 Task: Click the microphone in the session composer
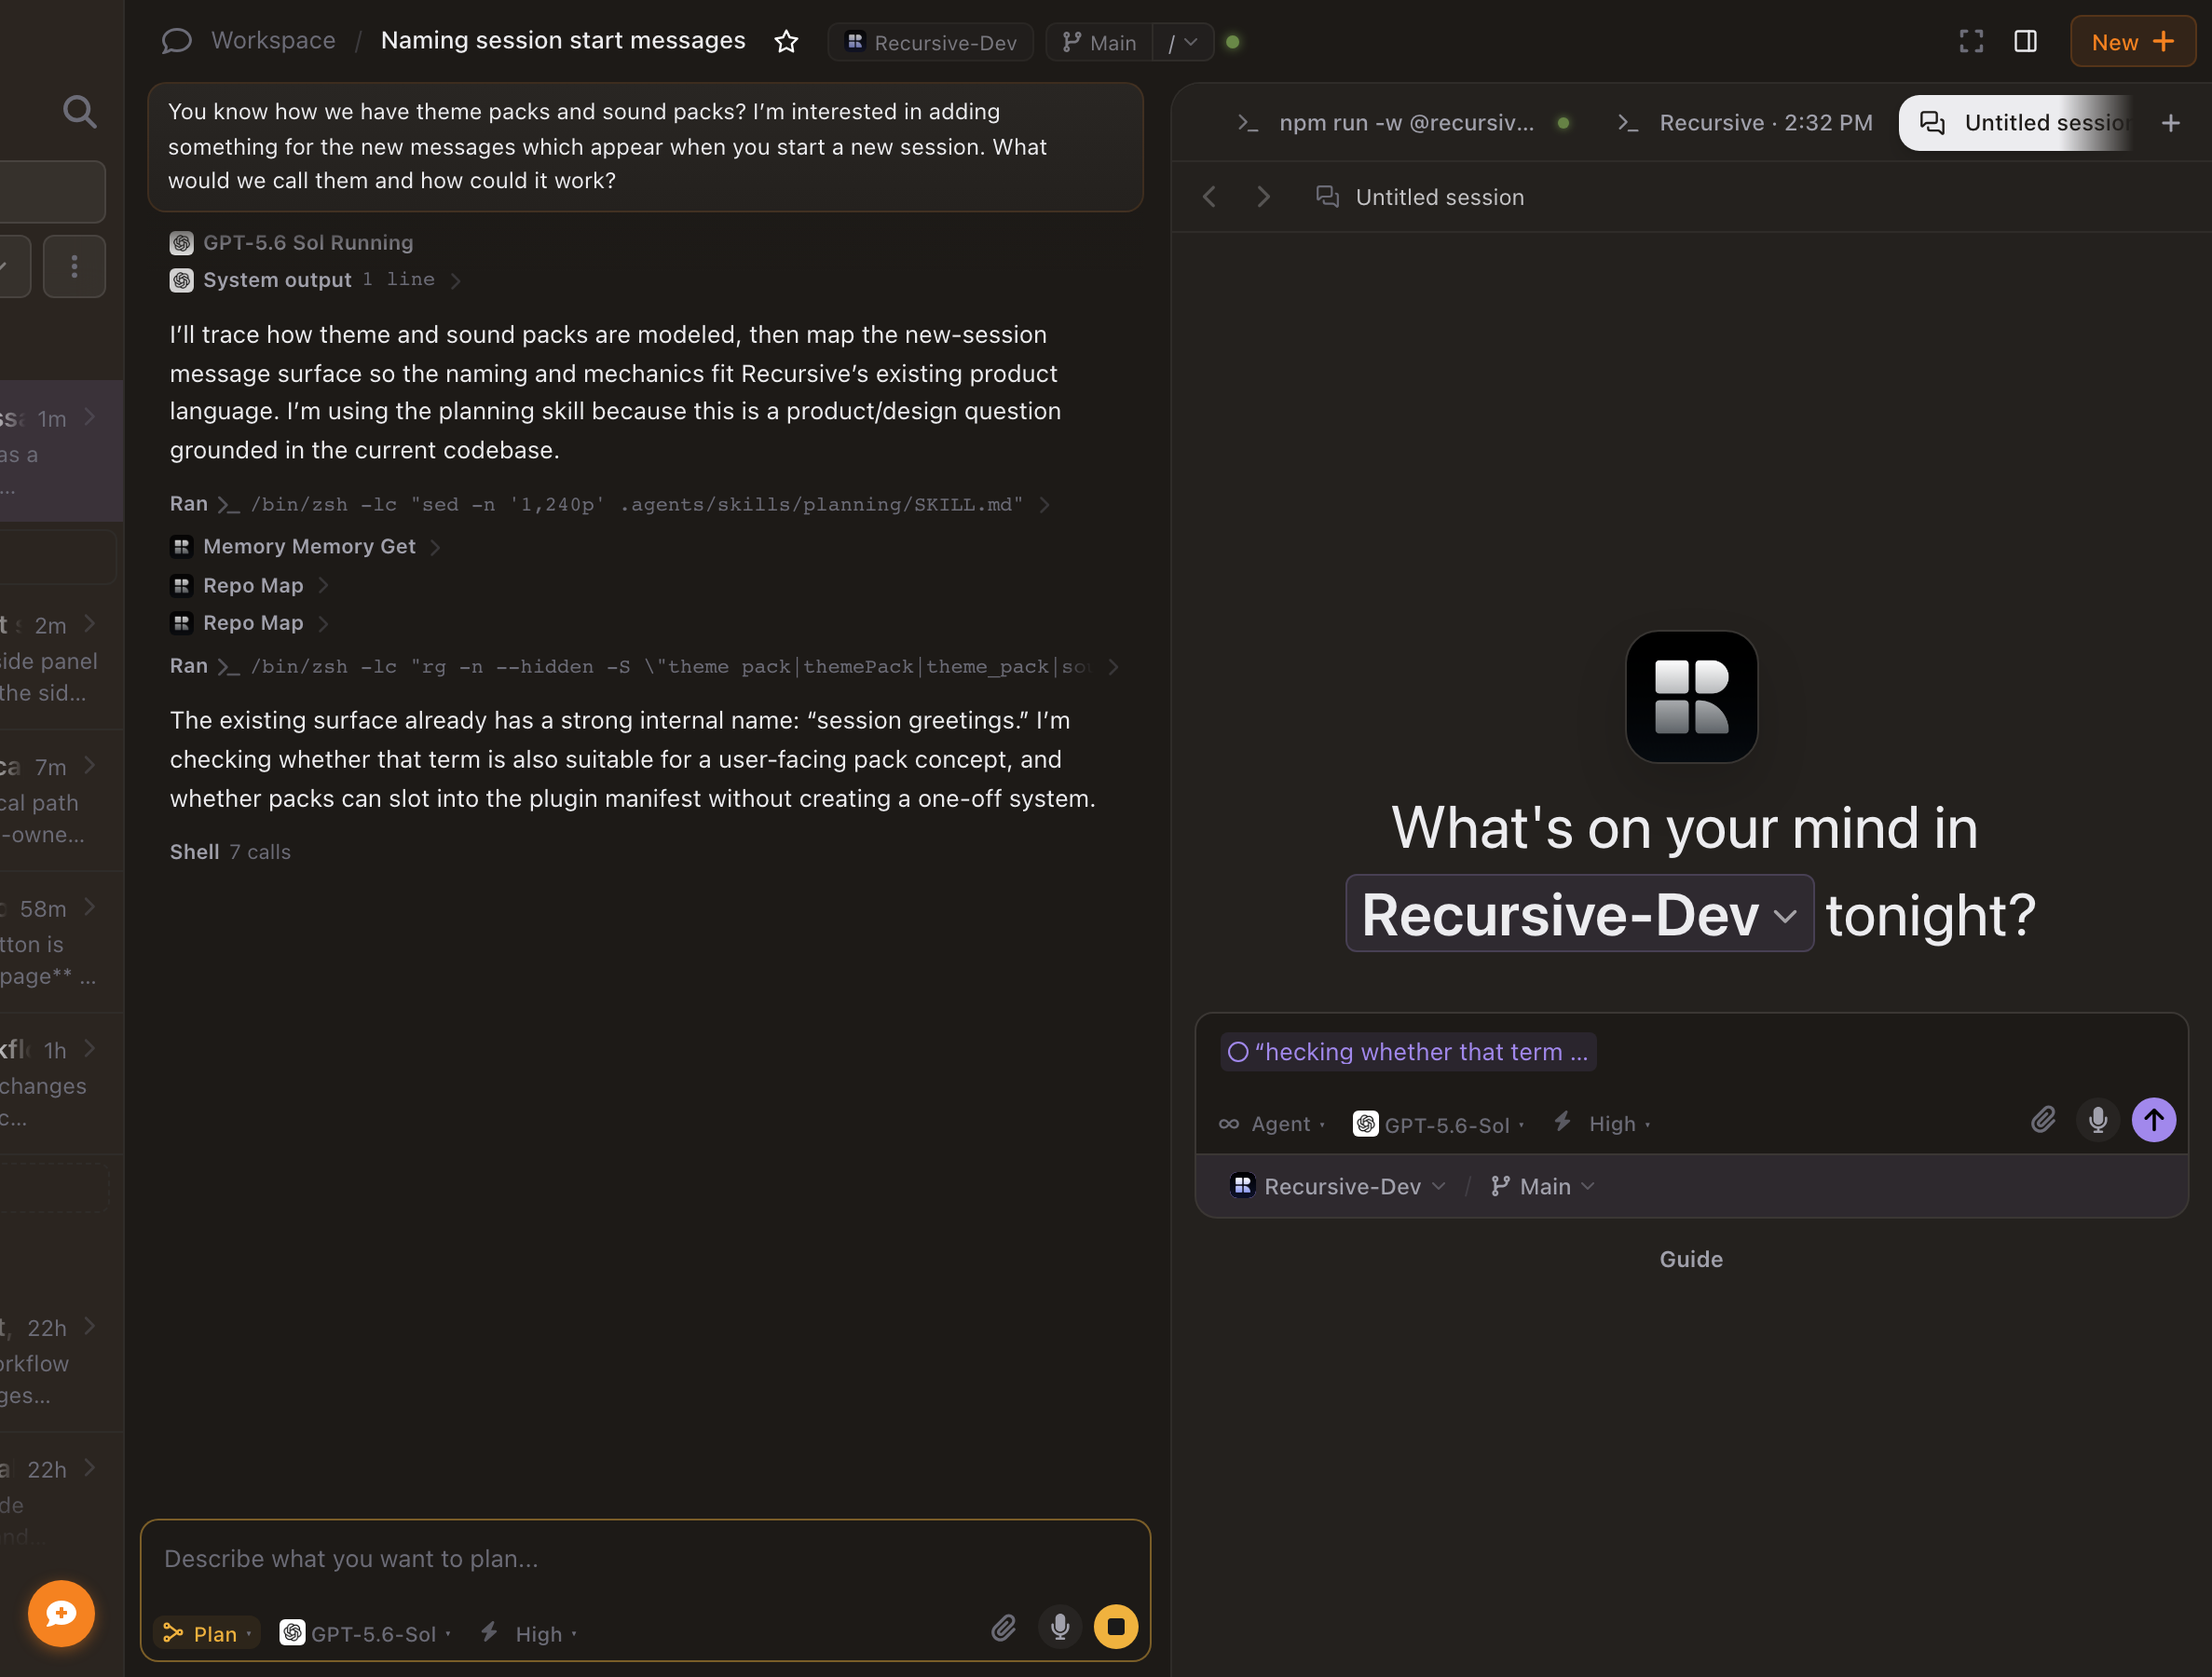click(x=2098, y=1119)
